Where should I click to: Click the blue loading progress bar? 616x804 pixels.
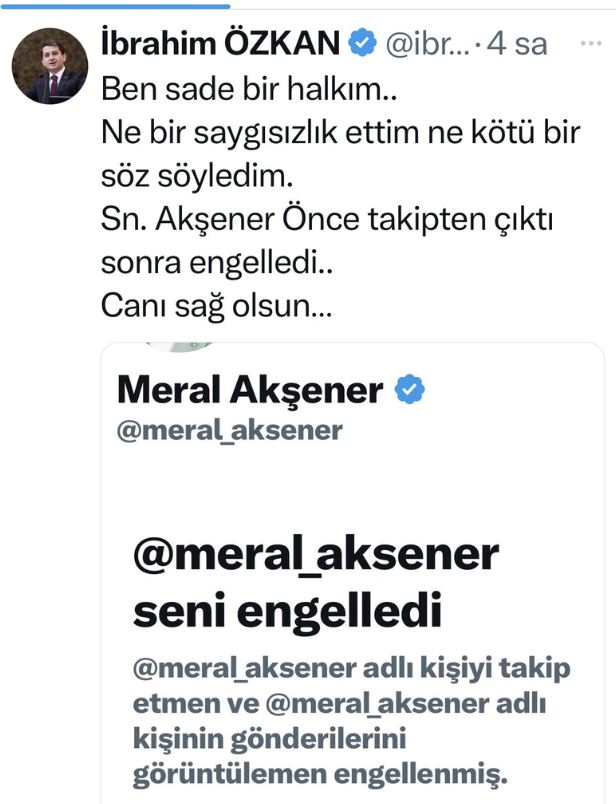115,3
